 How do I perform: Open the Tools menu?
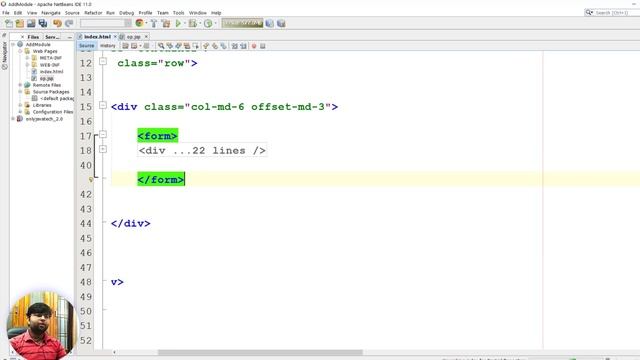tap(178, 13)
